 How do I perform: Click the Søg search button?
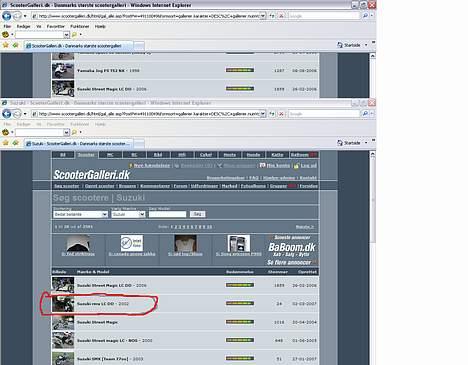click(x=197, y=214)
